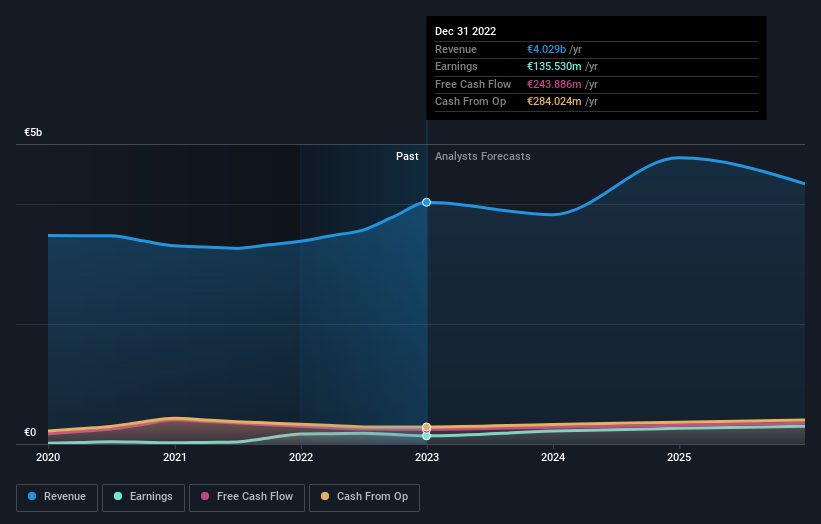Click the Revenue row label in tooltip
Viewport: 821px width, 524px height.
456,49
